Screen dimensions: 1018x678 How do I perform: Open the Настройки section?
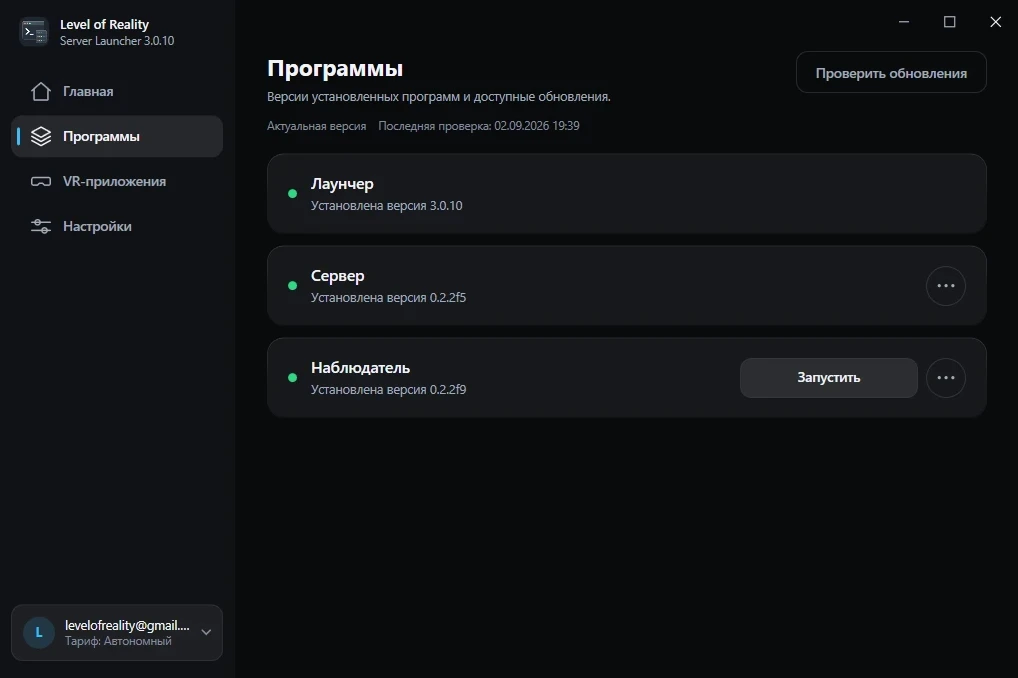tap(117, 226)
